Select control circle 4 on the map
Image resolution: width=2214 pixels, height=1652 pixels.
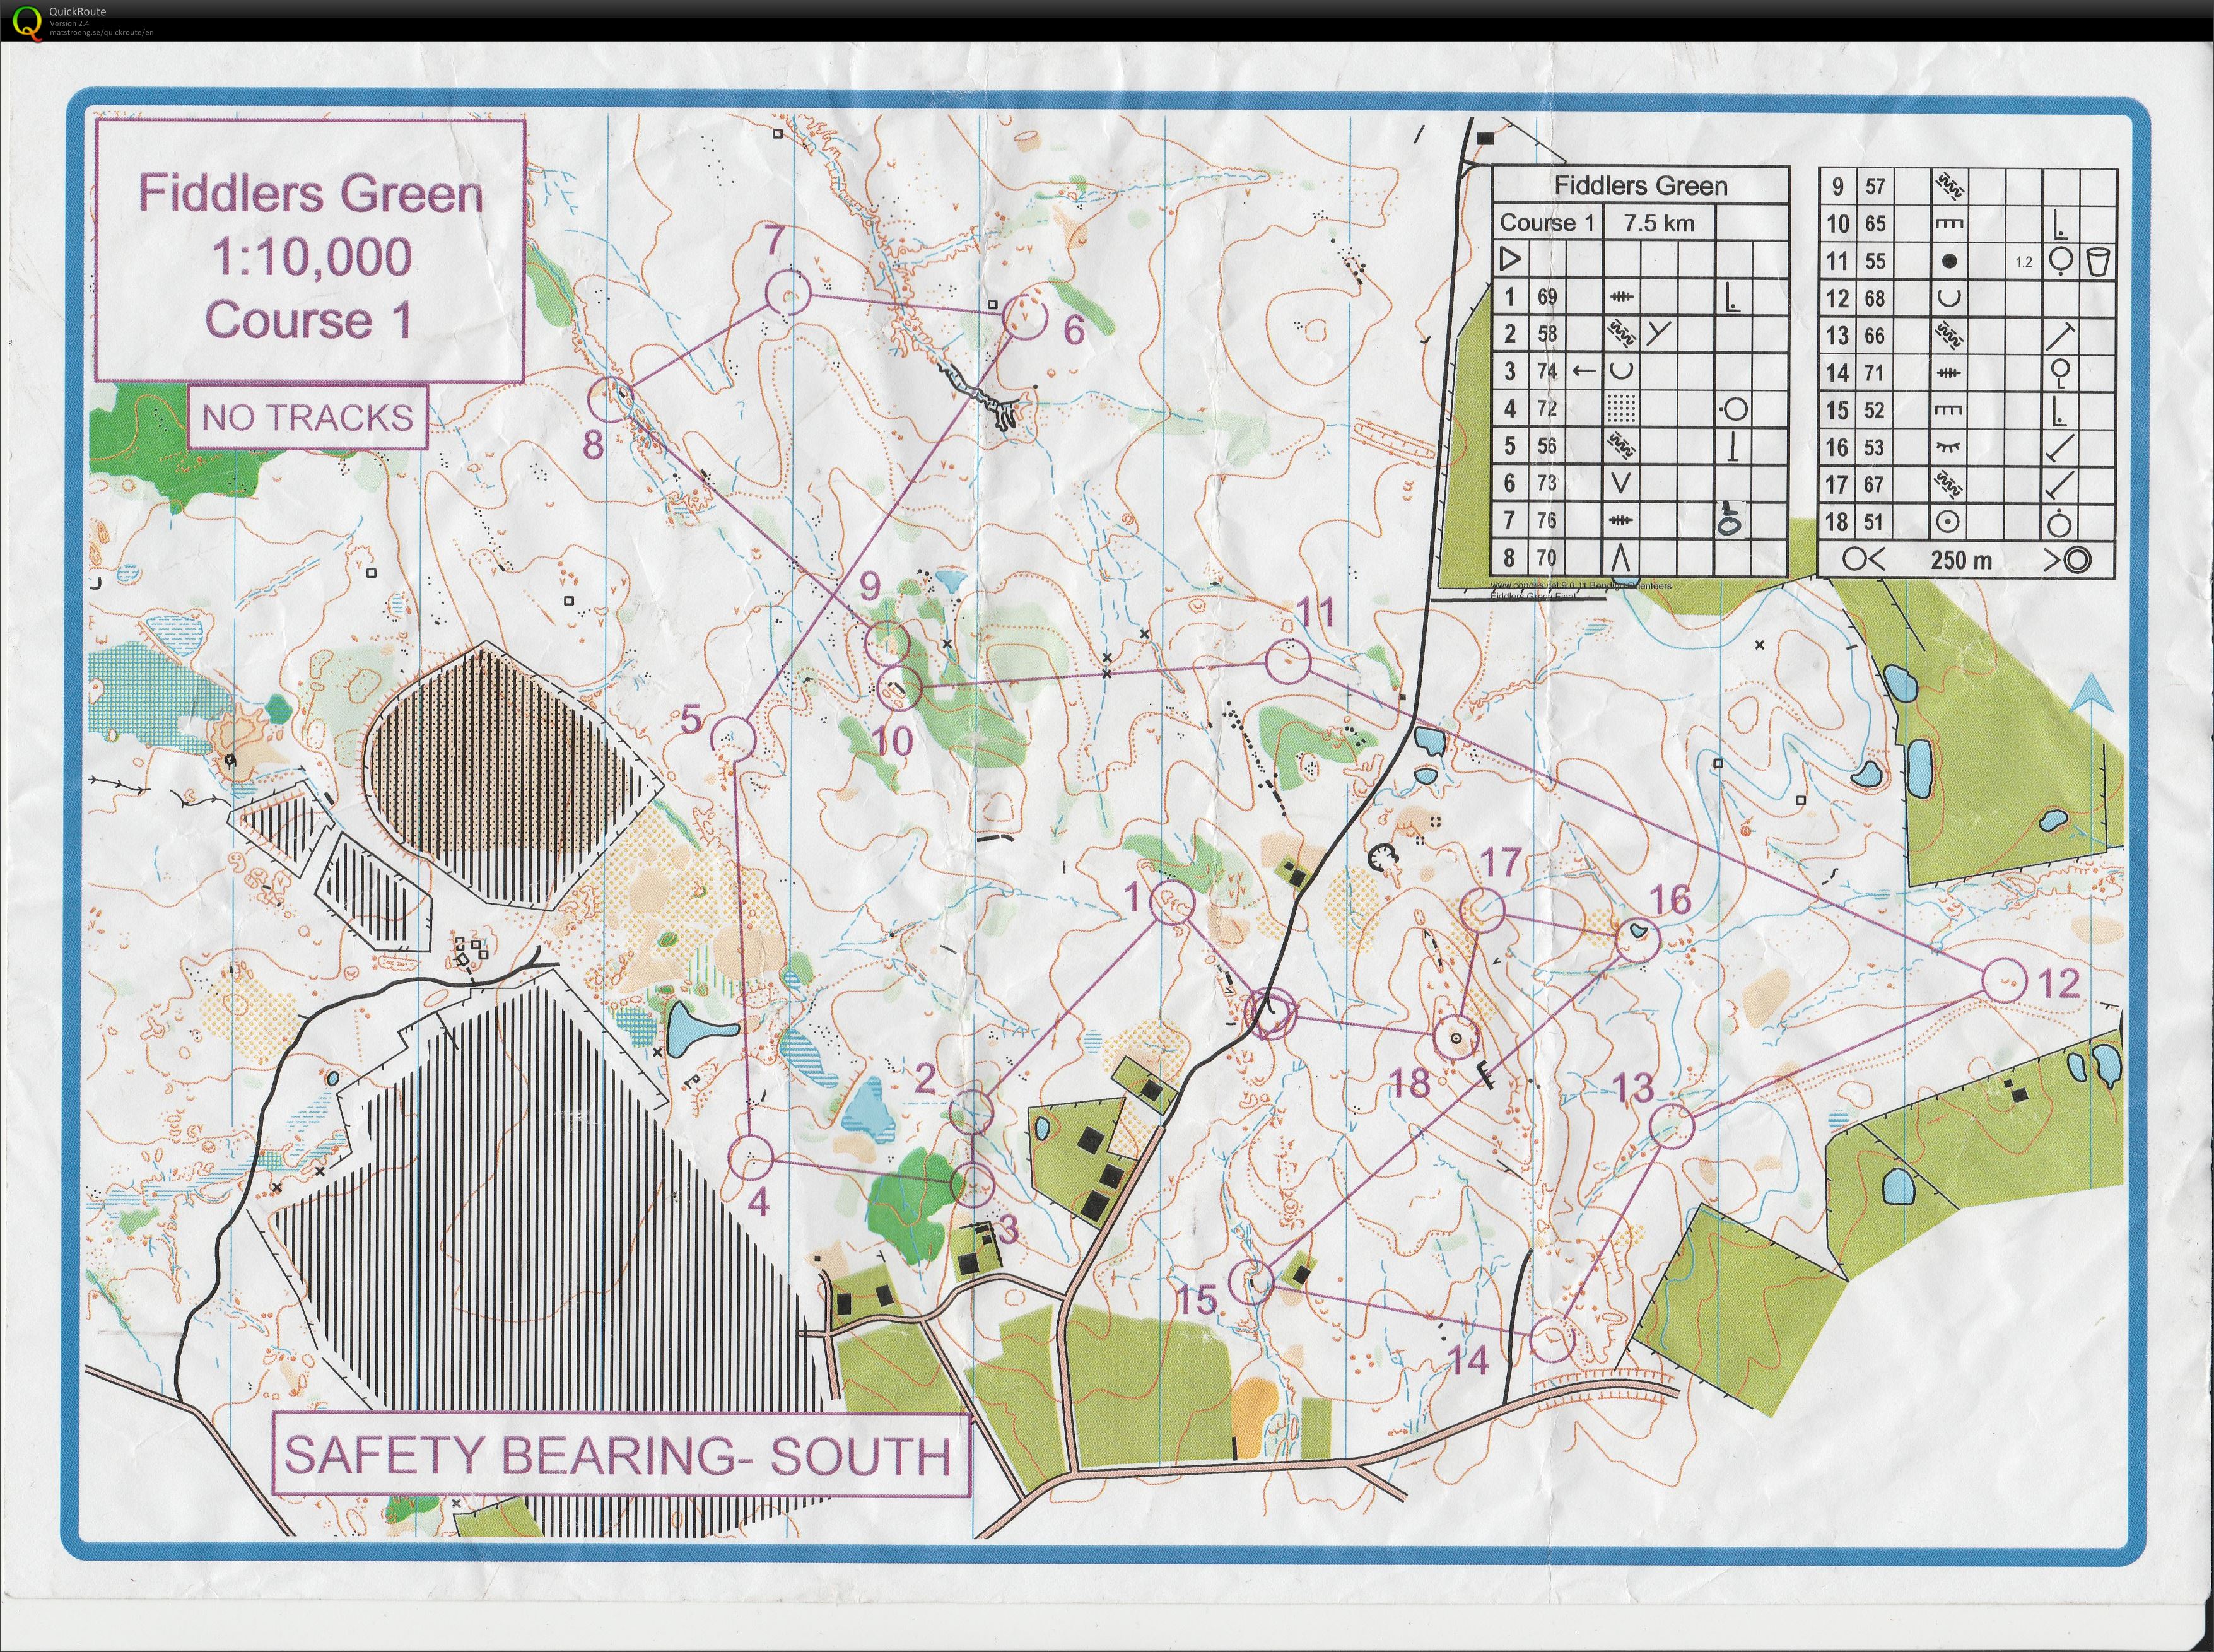click(x=751, y=1159)
